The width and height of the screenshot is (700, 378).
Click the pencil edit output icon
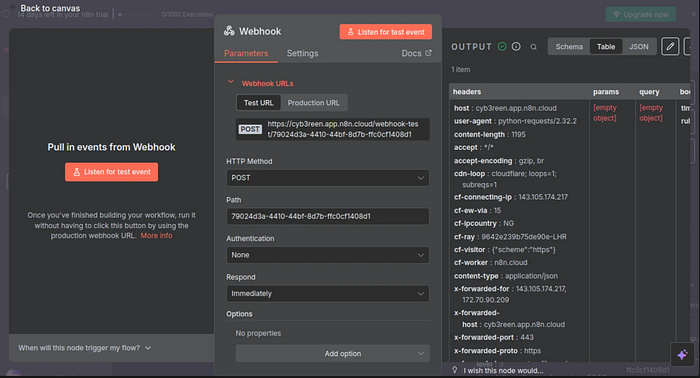click(x=670, y=46)
